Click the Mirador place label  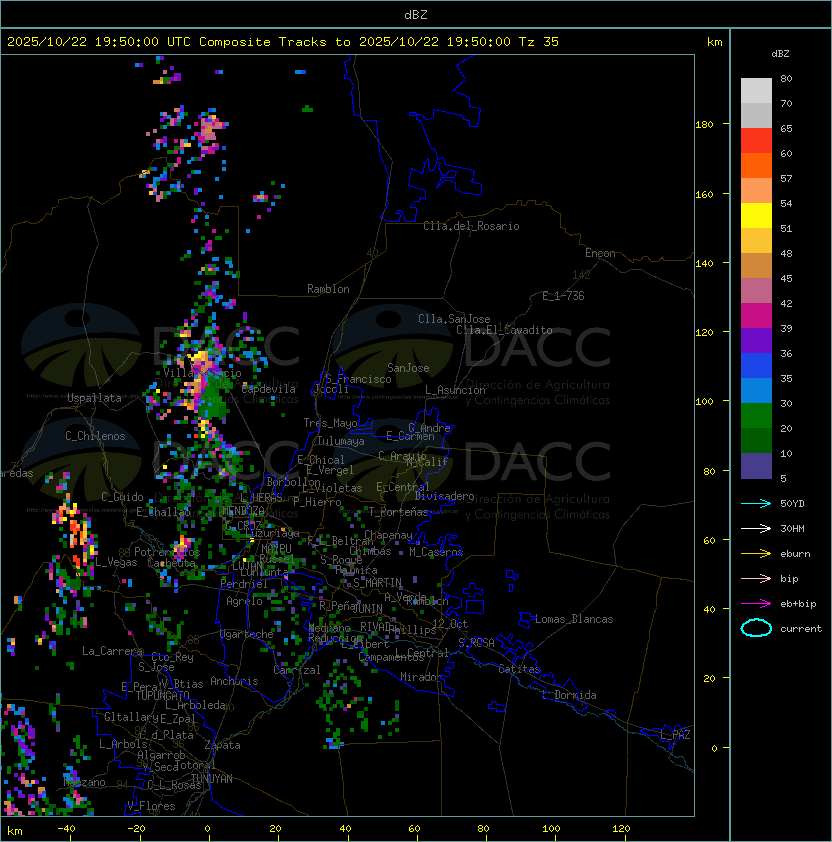click(x=422, y=677)
